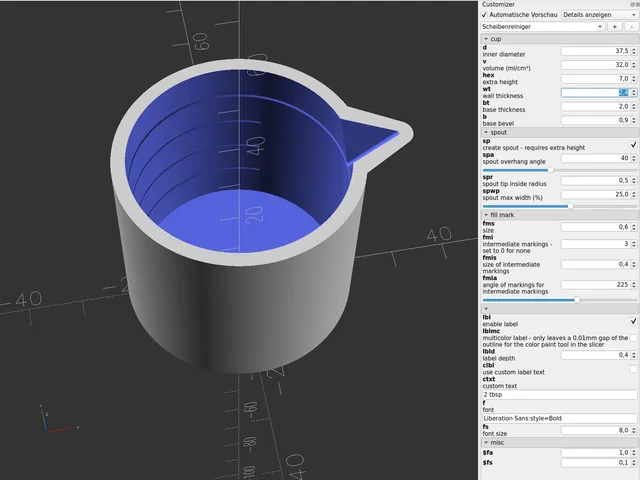Click the $fa value field
Screen dimensions: 640x480
[596, 453]
